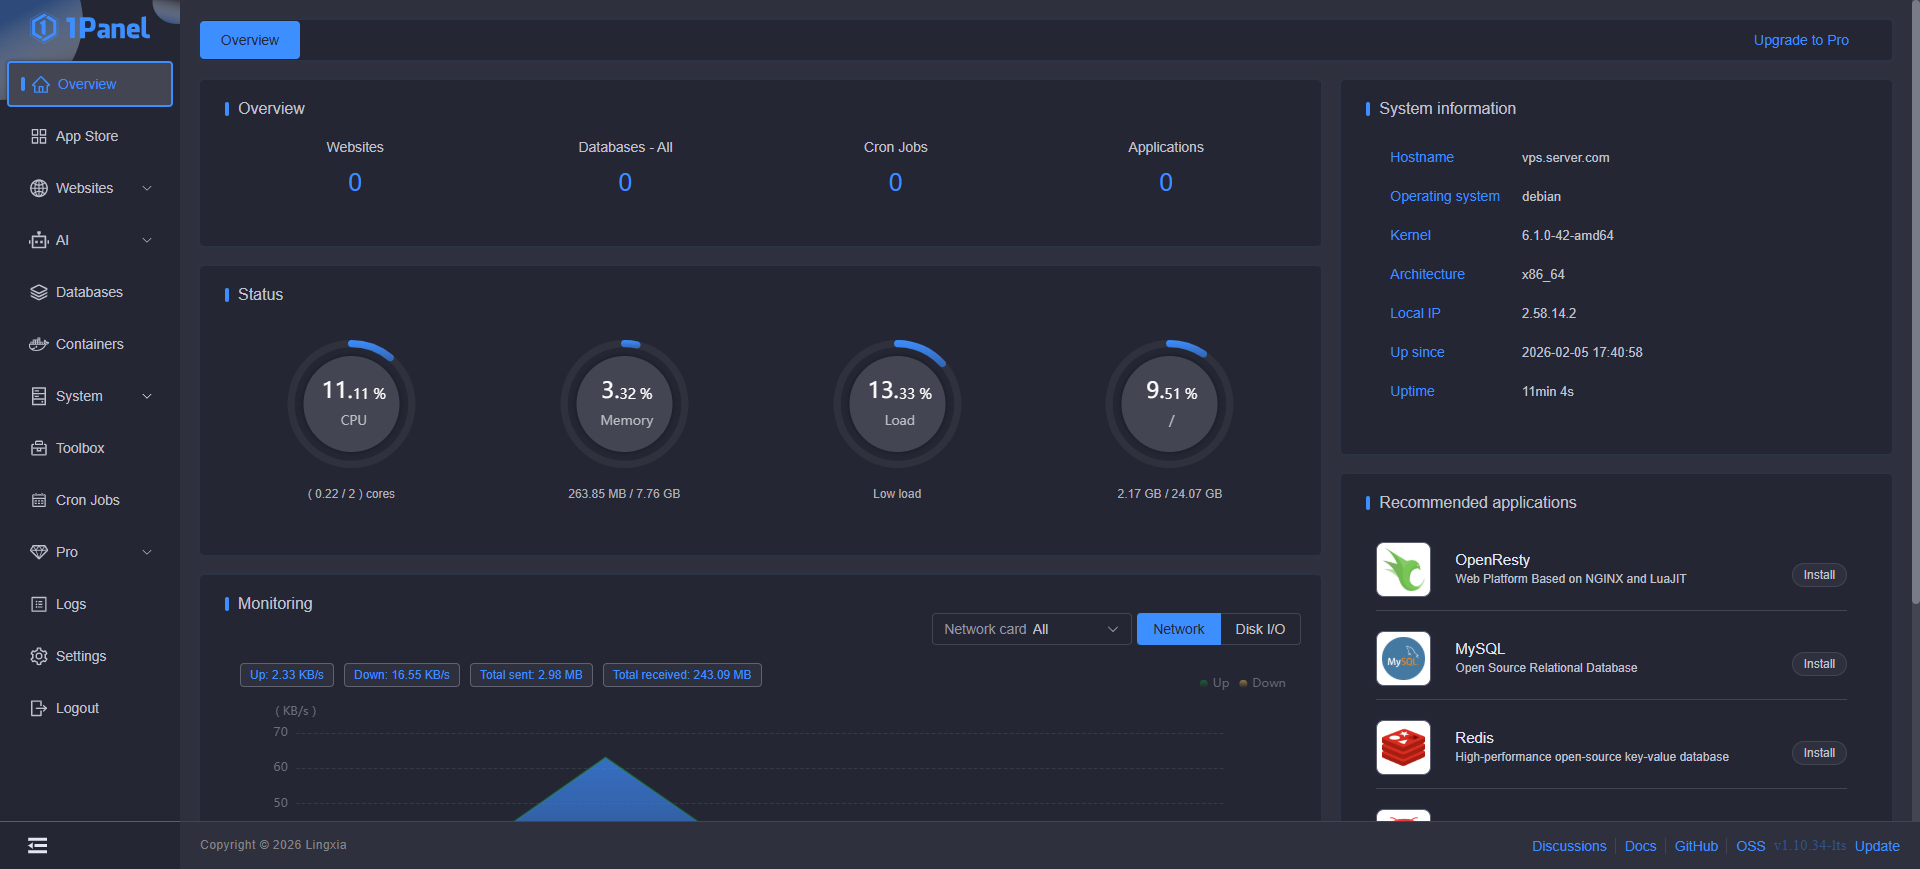
Task: Expand the System sidebar submenu
Action: 147,396
